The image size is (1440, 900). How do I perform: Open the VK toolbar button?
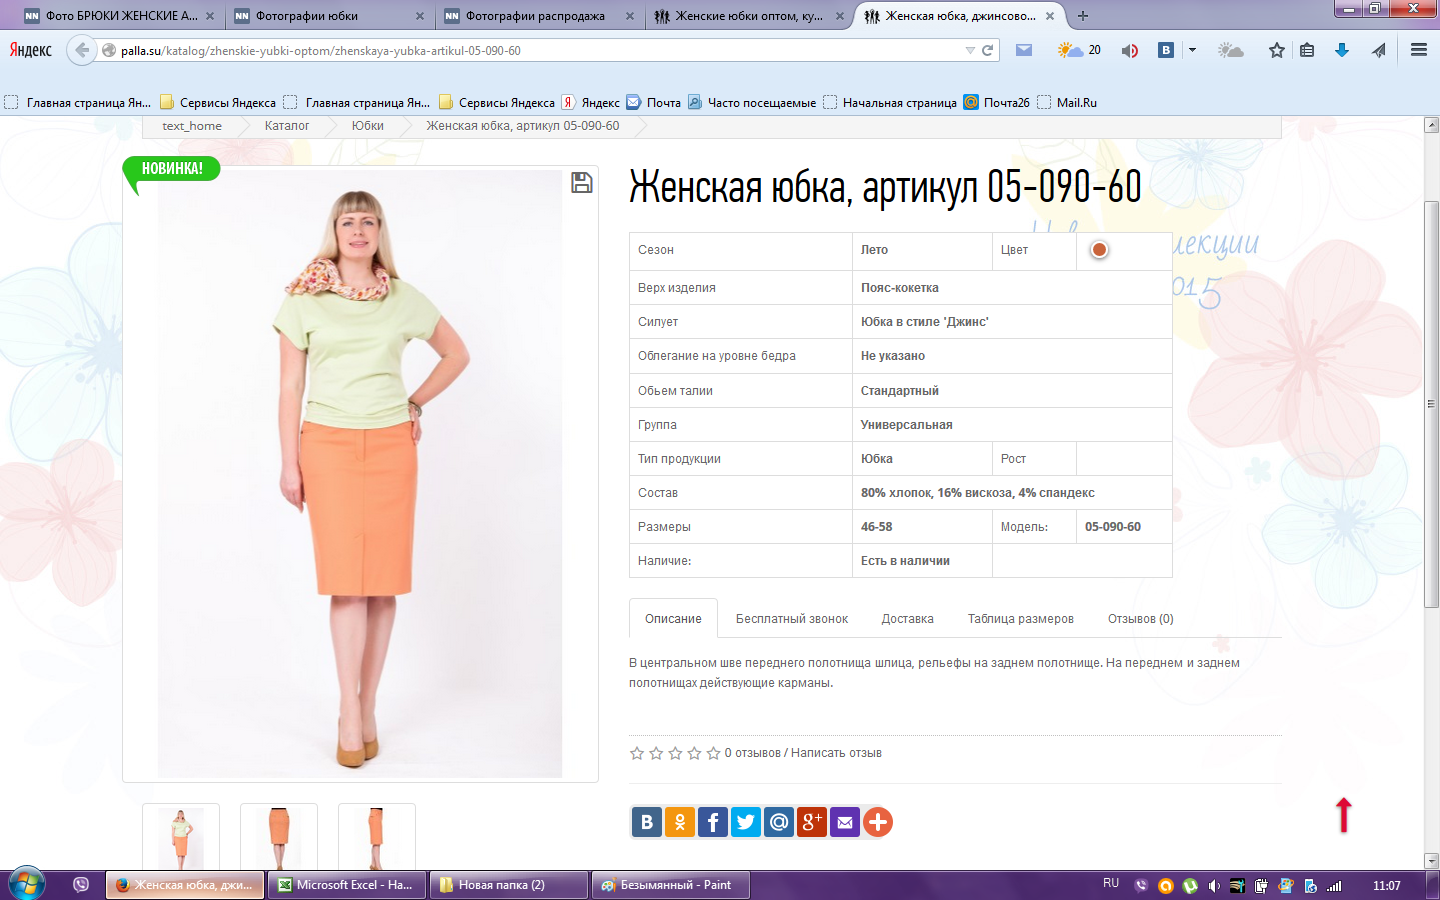point(1166,50)
